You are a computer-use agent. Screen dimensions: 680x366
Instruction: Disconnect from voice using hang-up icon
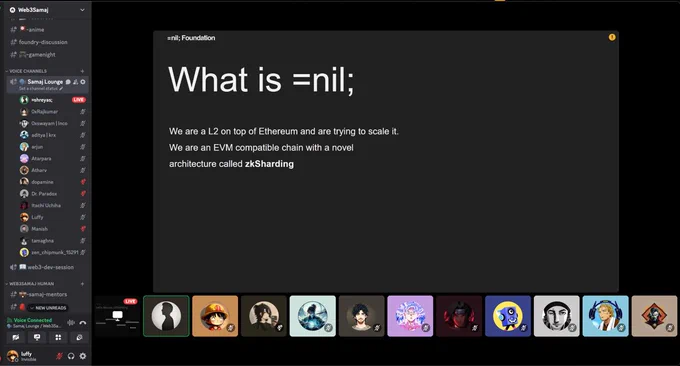coord(83,323)
